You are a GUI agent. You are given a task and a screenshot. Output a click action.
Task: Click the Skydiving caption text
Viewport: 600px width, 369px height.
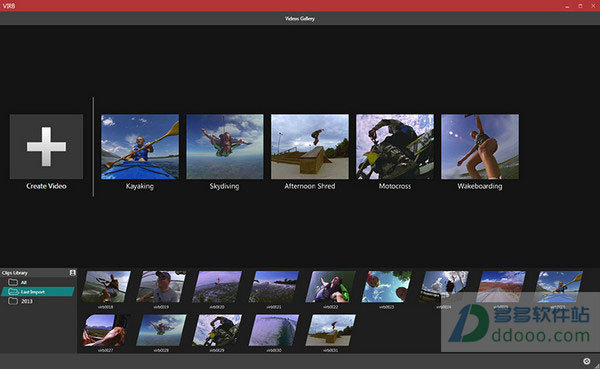coord(224,186)
